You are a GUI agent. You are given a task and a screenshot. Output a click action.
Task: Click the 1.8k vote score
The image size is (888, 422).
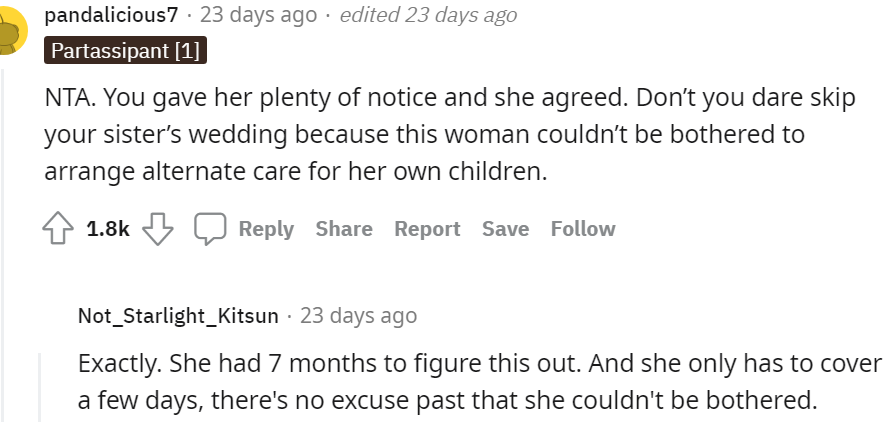[x=108, y=229]
